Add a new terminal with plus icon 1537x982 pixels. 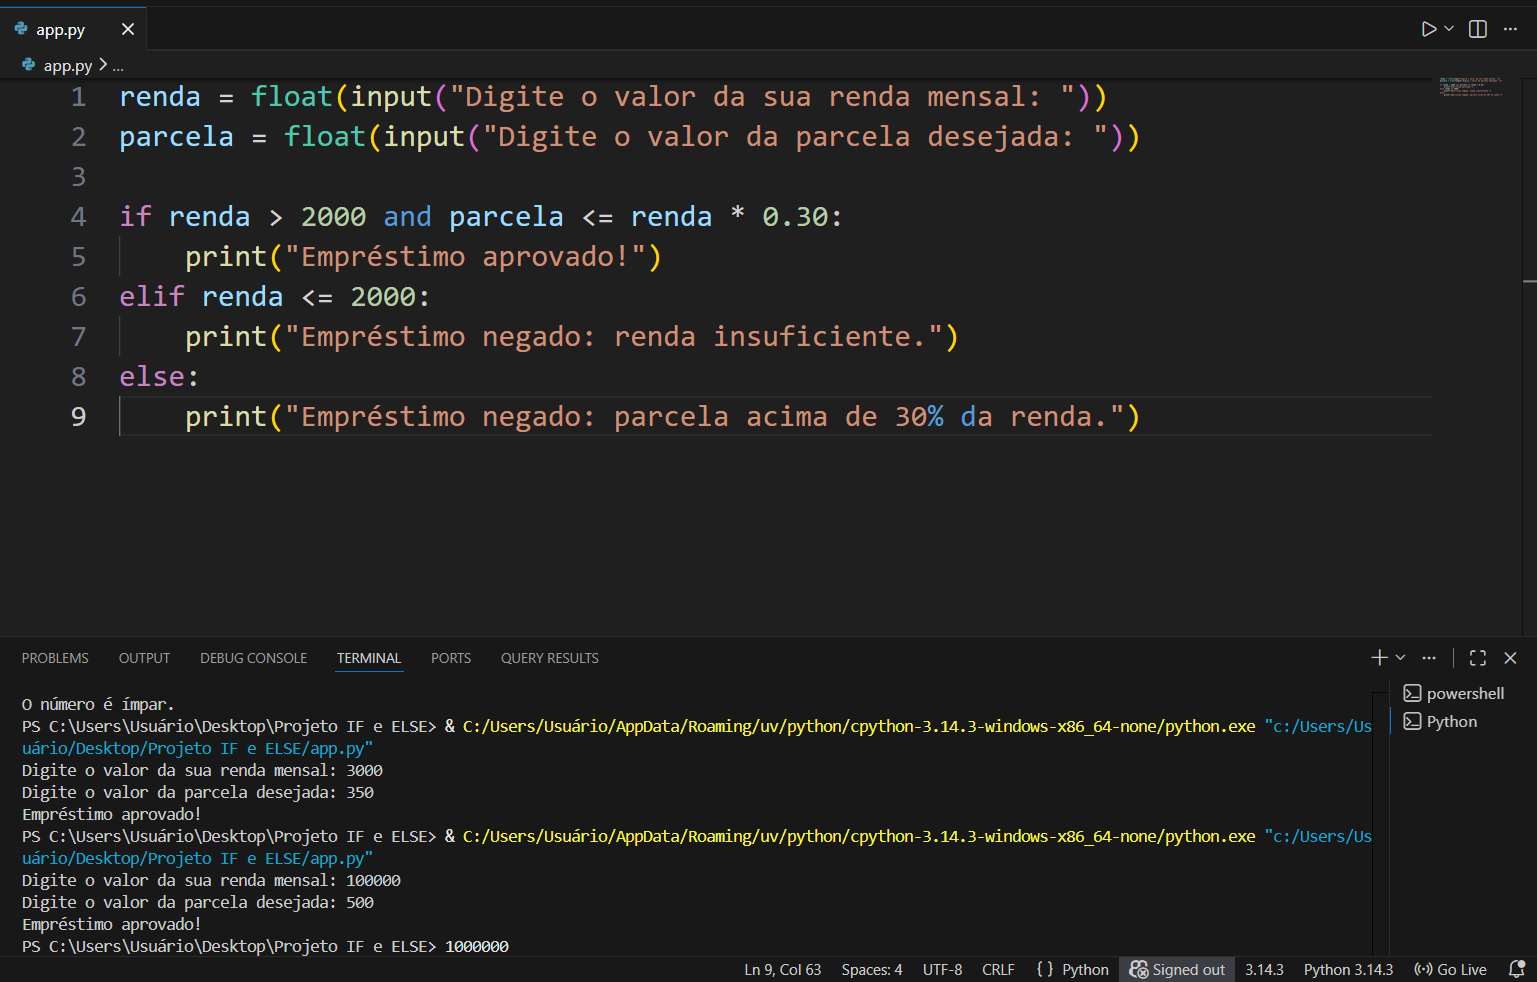(x=1379, y=657)
